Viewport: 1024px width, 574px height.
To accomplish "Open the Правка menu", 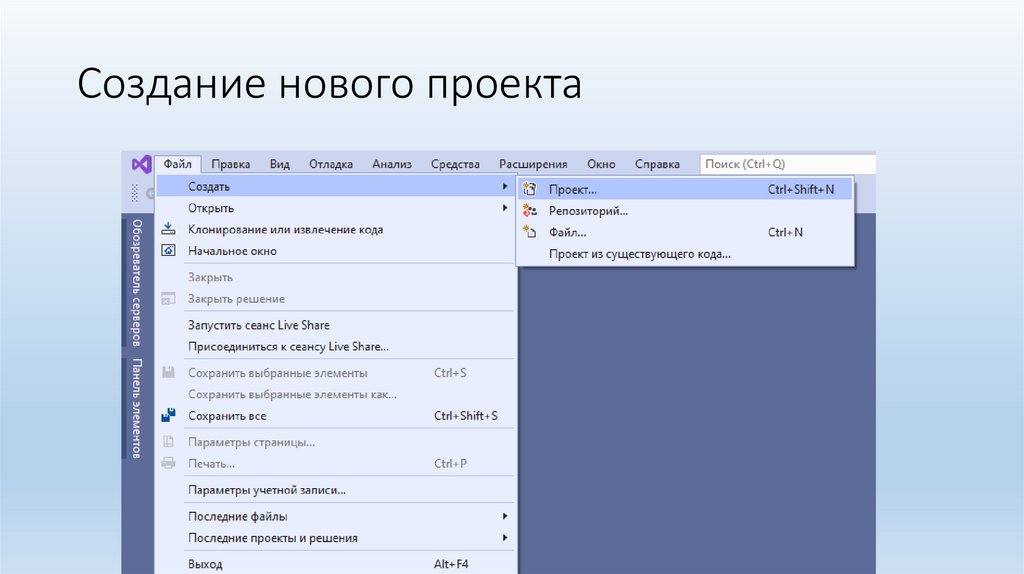I will [231, 164].
